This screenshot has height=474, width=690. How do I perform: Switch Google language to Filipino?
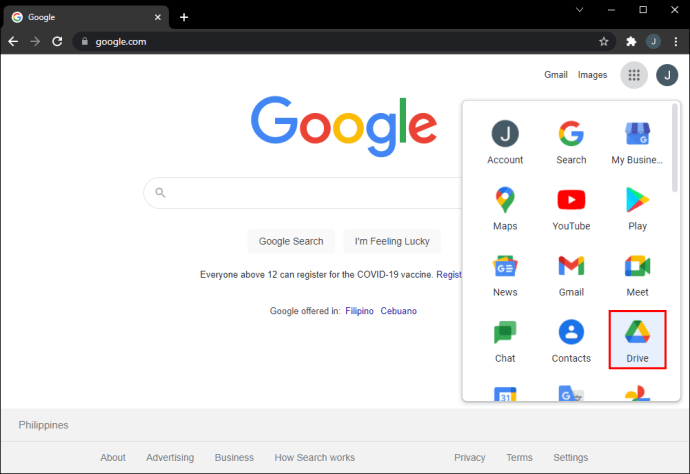click(x=359, y=311)
